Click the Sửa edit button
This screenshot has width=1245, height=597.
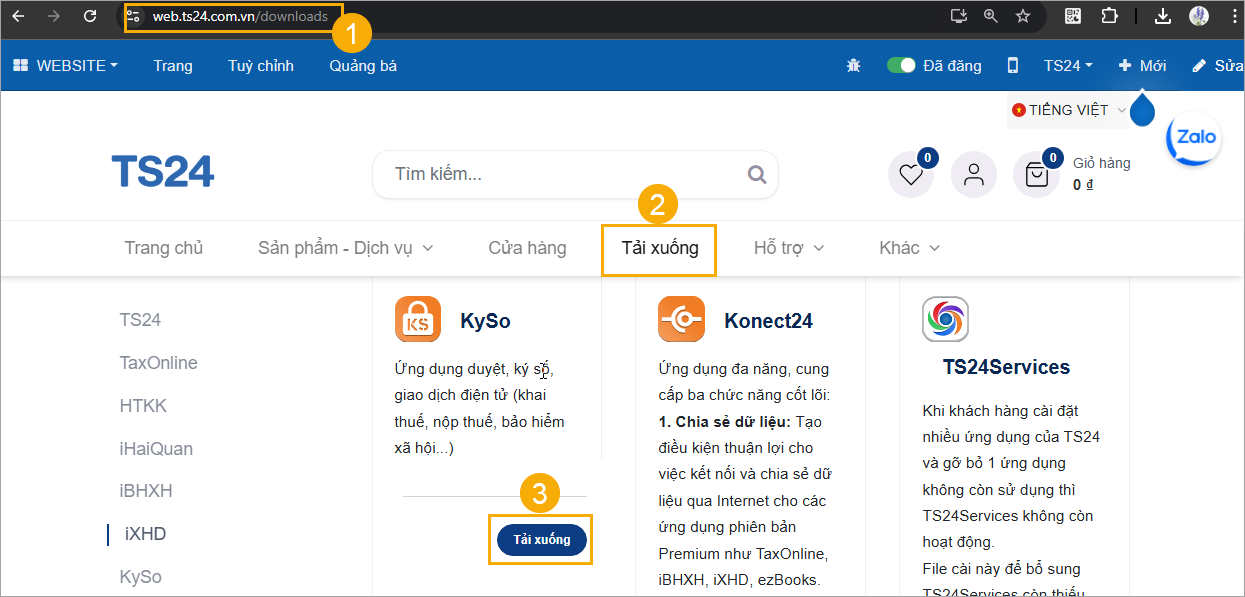1218,65
